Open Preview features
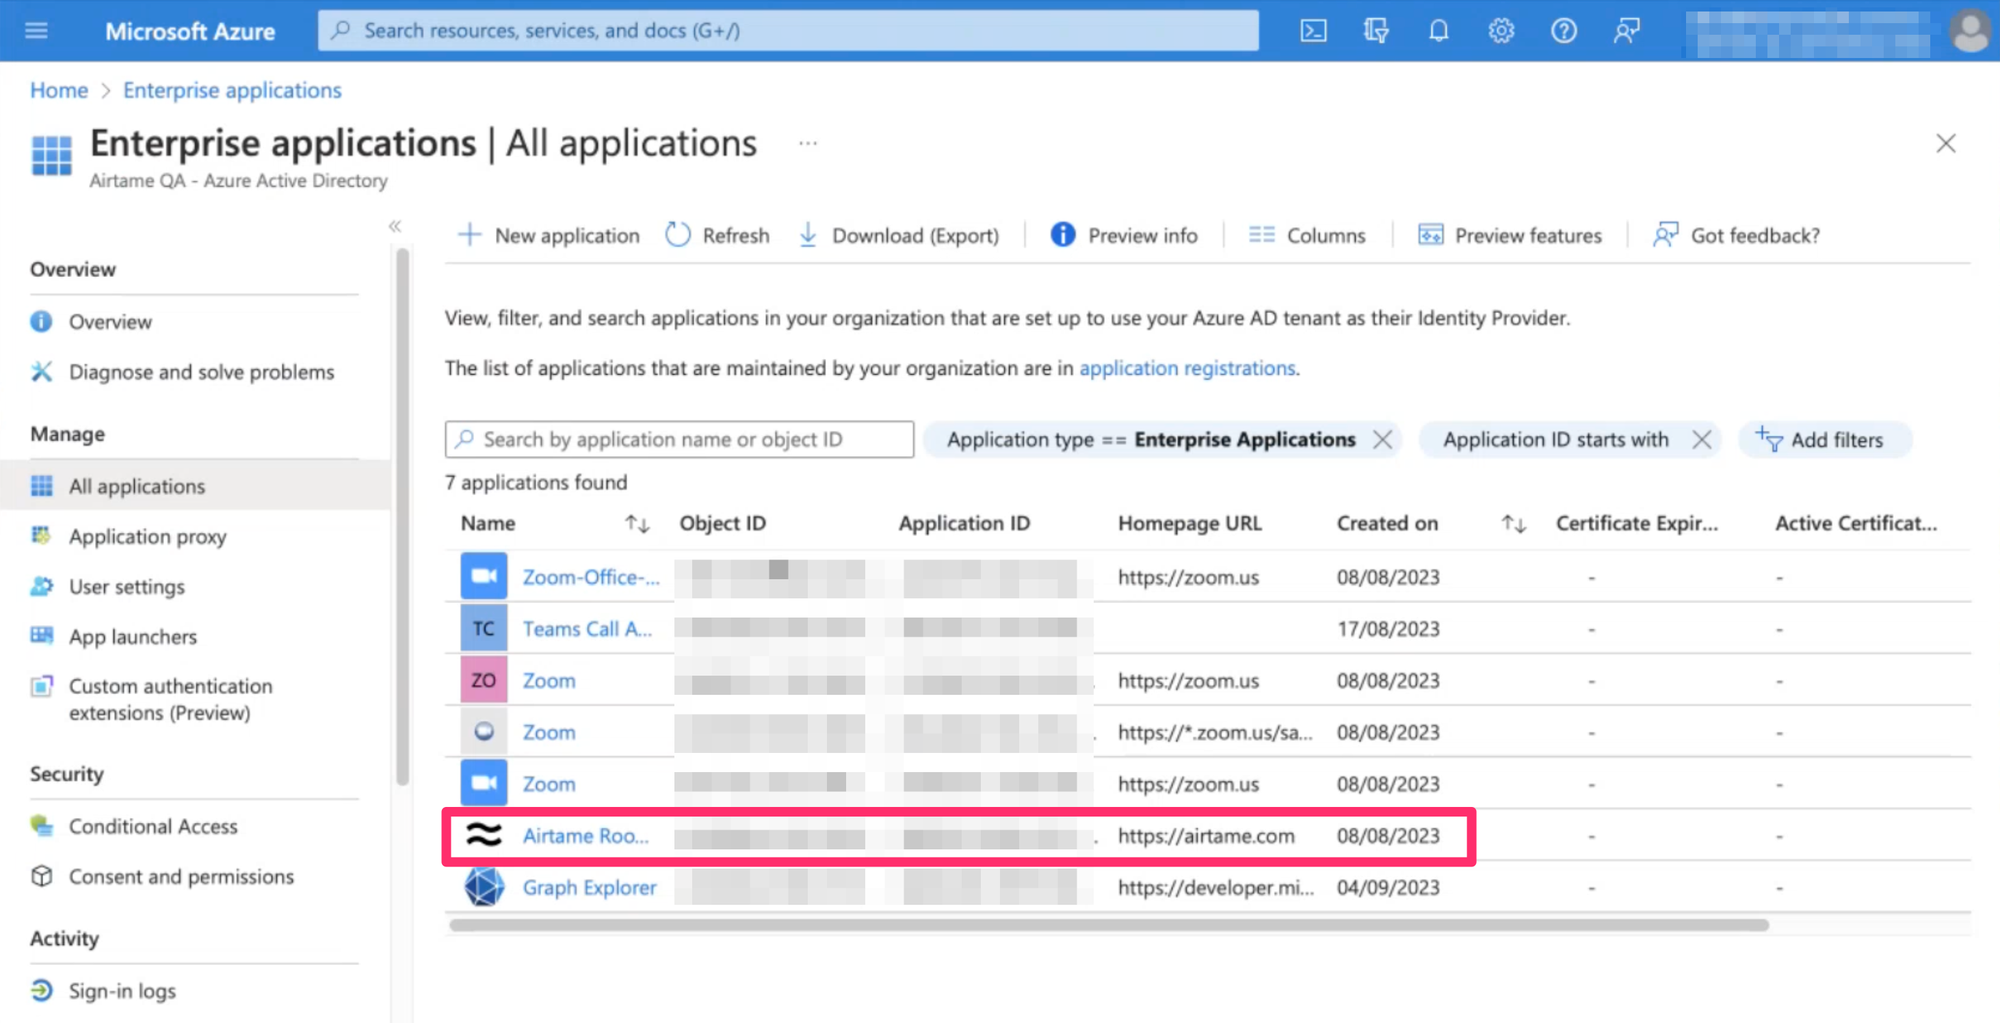The image size is (2000, 1023). pos(1510,236)
